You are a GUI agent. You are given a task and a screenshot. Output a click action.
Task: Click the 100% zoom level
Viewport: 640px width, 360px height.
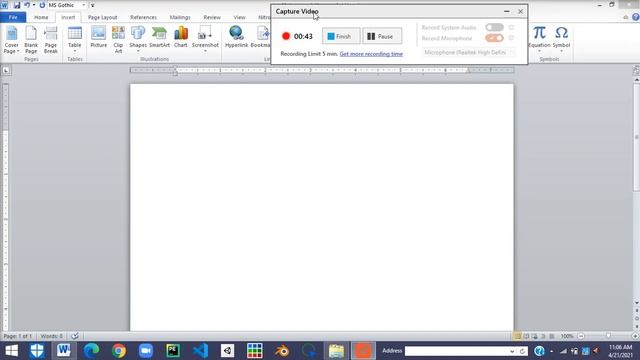(567, 336)
